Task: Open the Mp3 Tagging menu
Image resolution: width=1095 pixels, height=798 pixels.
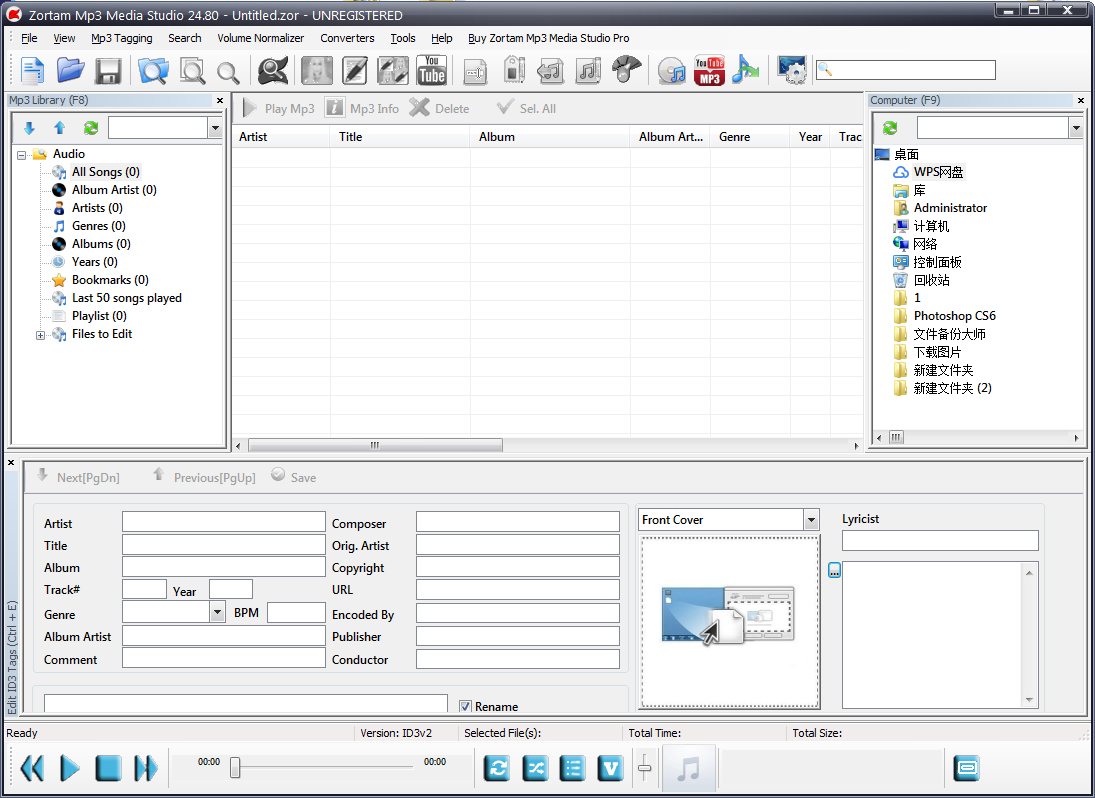Action: (122, 38)
